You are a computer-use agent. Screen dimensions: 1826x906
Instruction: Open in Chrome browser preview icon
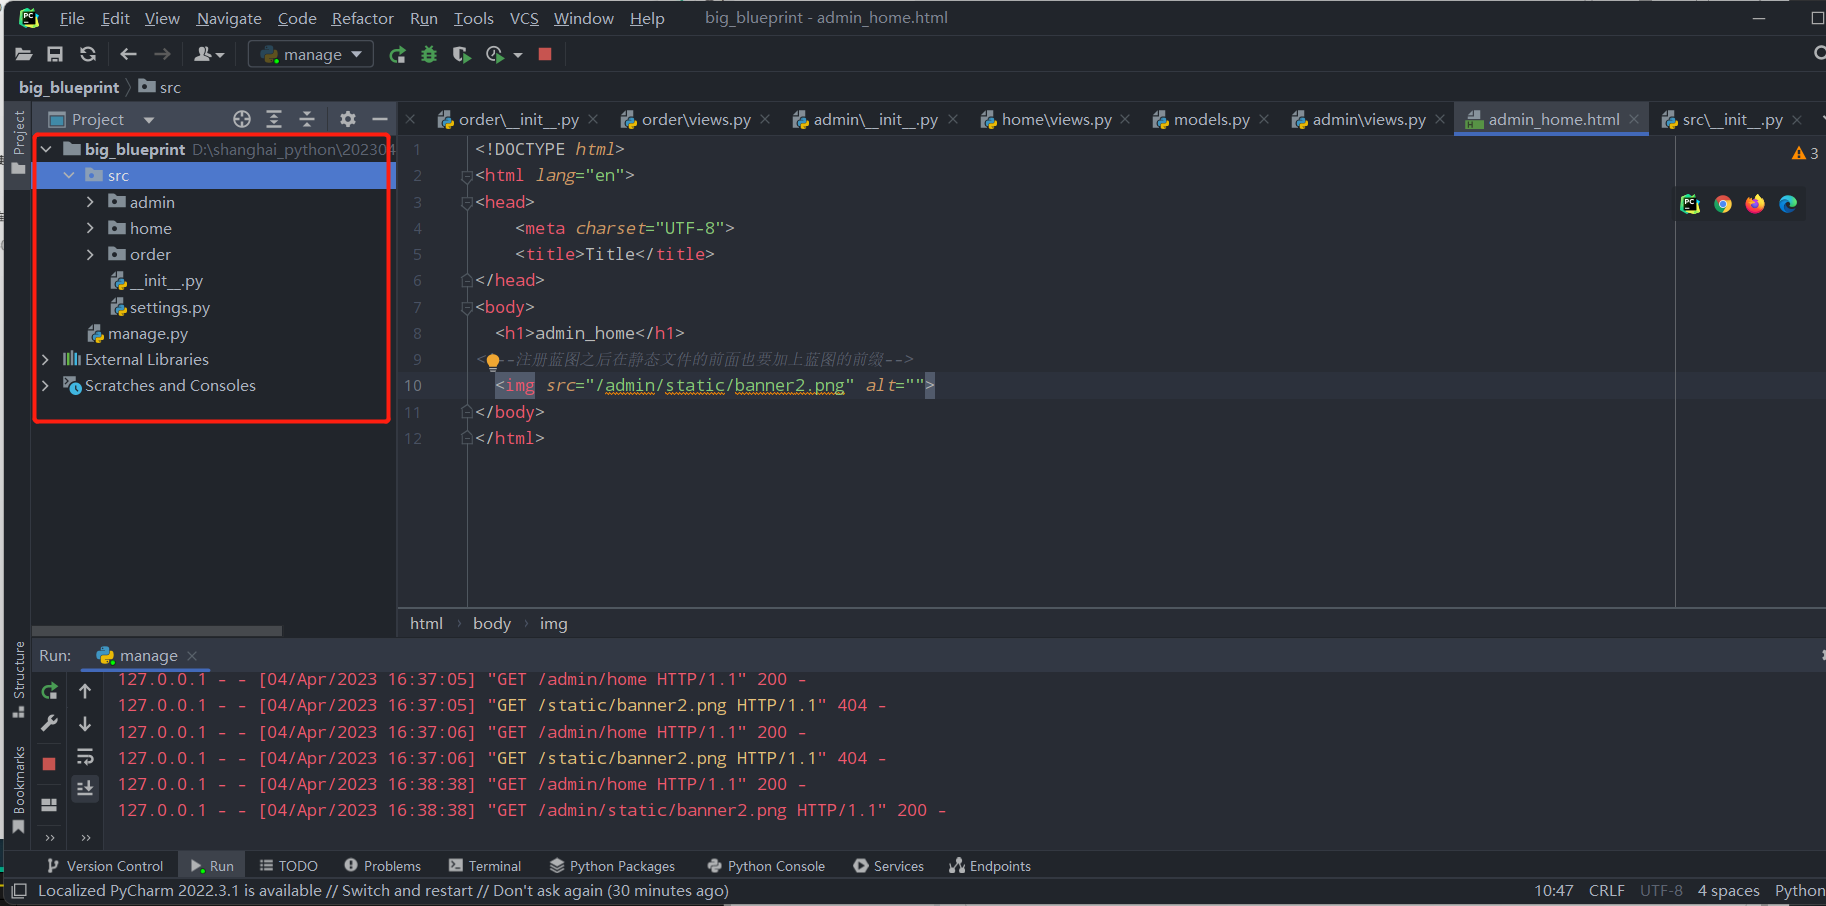1722,204
